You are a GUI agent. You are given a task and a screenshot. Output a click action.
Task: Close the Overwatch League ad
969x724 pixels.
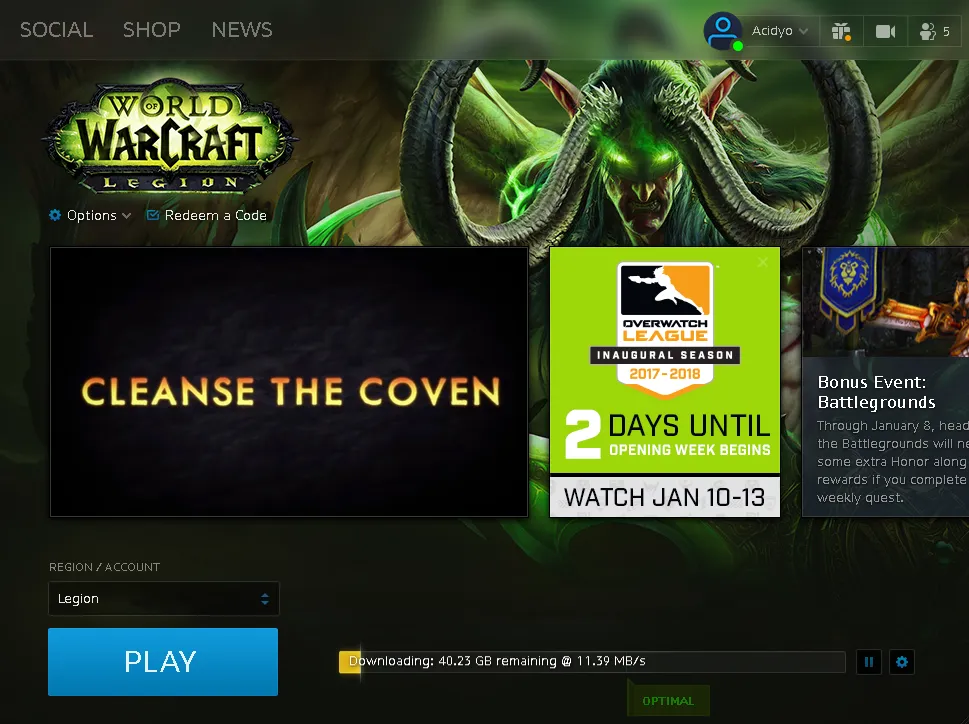click(763, 262)
